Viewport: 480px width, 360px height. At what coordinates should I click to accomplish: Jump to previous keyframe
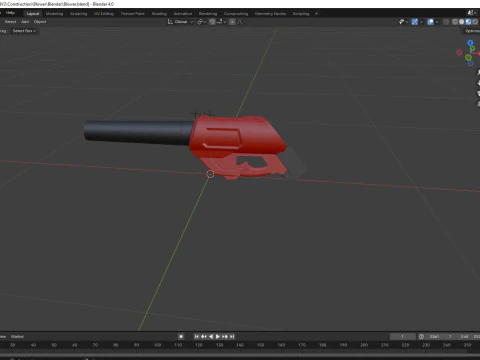pos(204,337)
